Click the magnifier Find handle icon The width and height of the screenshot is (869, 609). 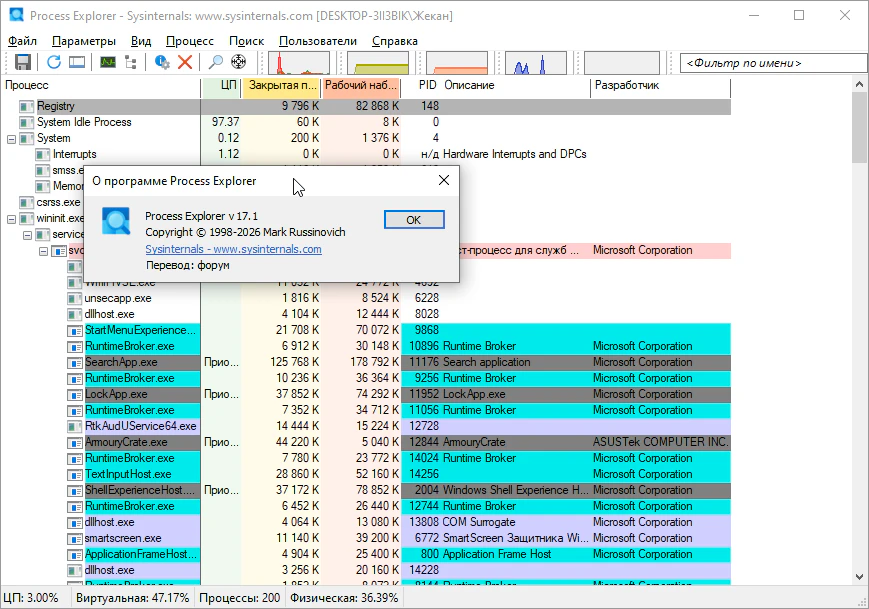pyautogui.click(x=215, y=62)
